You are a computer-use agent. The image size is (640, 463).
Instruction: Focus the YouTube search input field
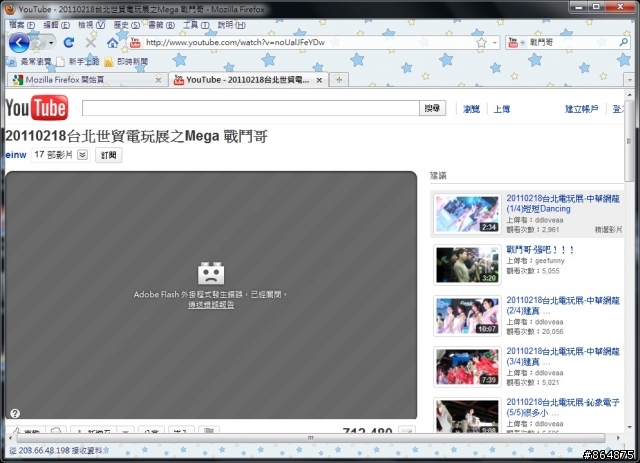coord(251,108)
